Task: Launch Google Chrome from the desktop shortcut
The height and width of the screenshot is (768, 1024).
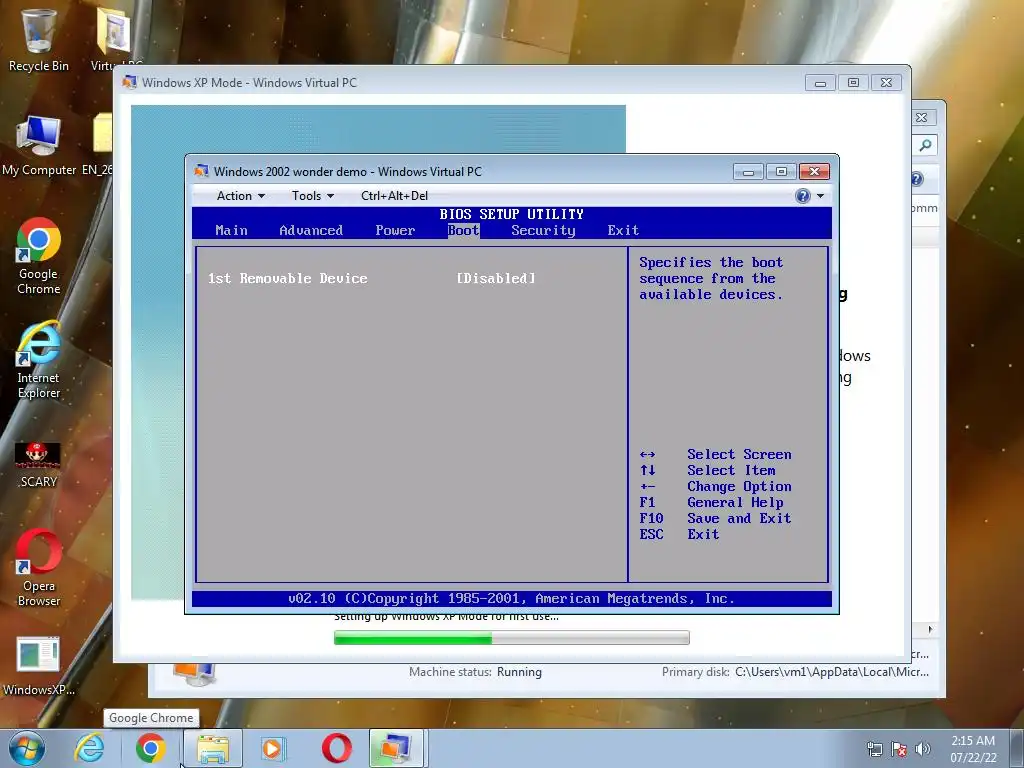Action: [39, 255]
